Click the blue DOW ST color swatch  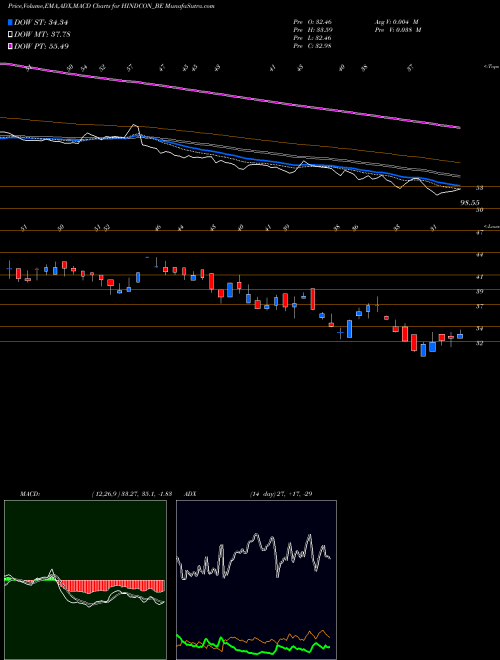coord(11,22)
